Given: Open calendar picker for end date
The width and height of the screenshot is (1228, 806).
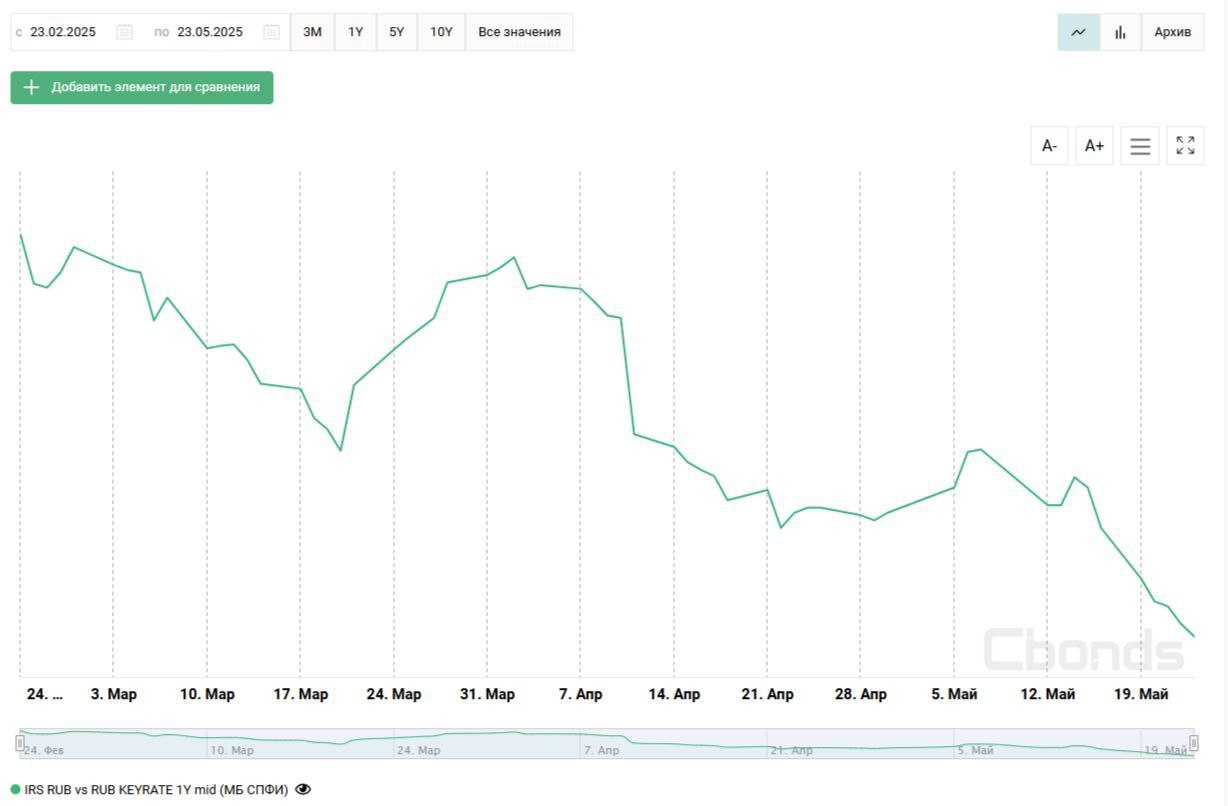Looking at the screenshot, I should [x=271, y=32].
